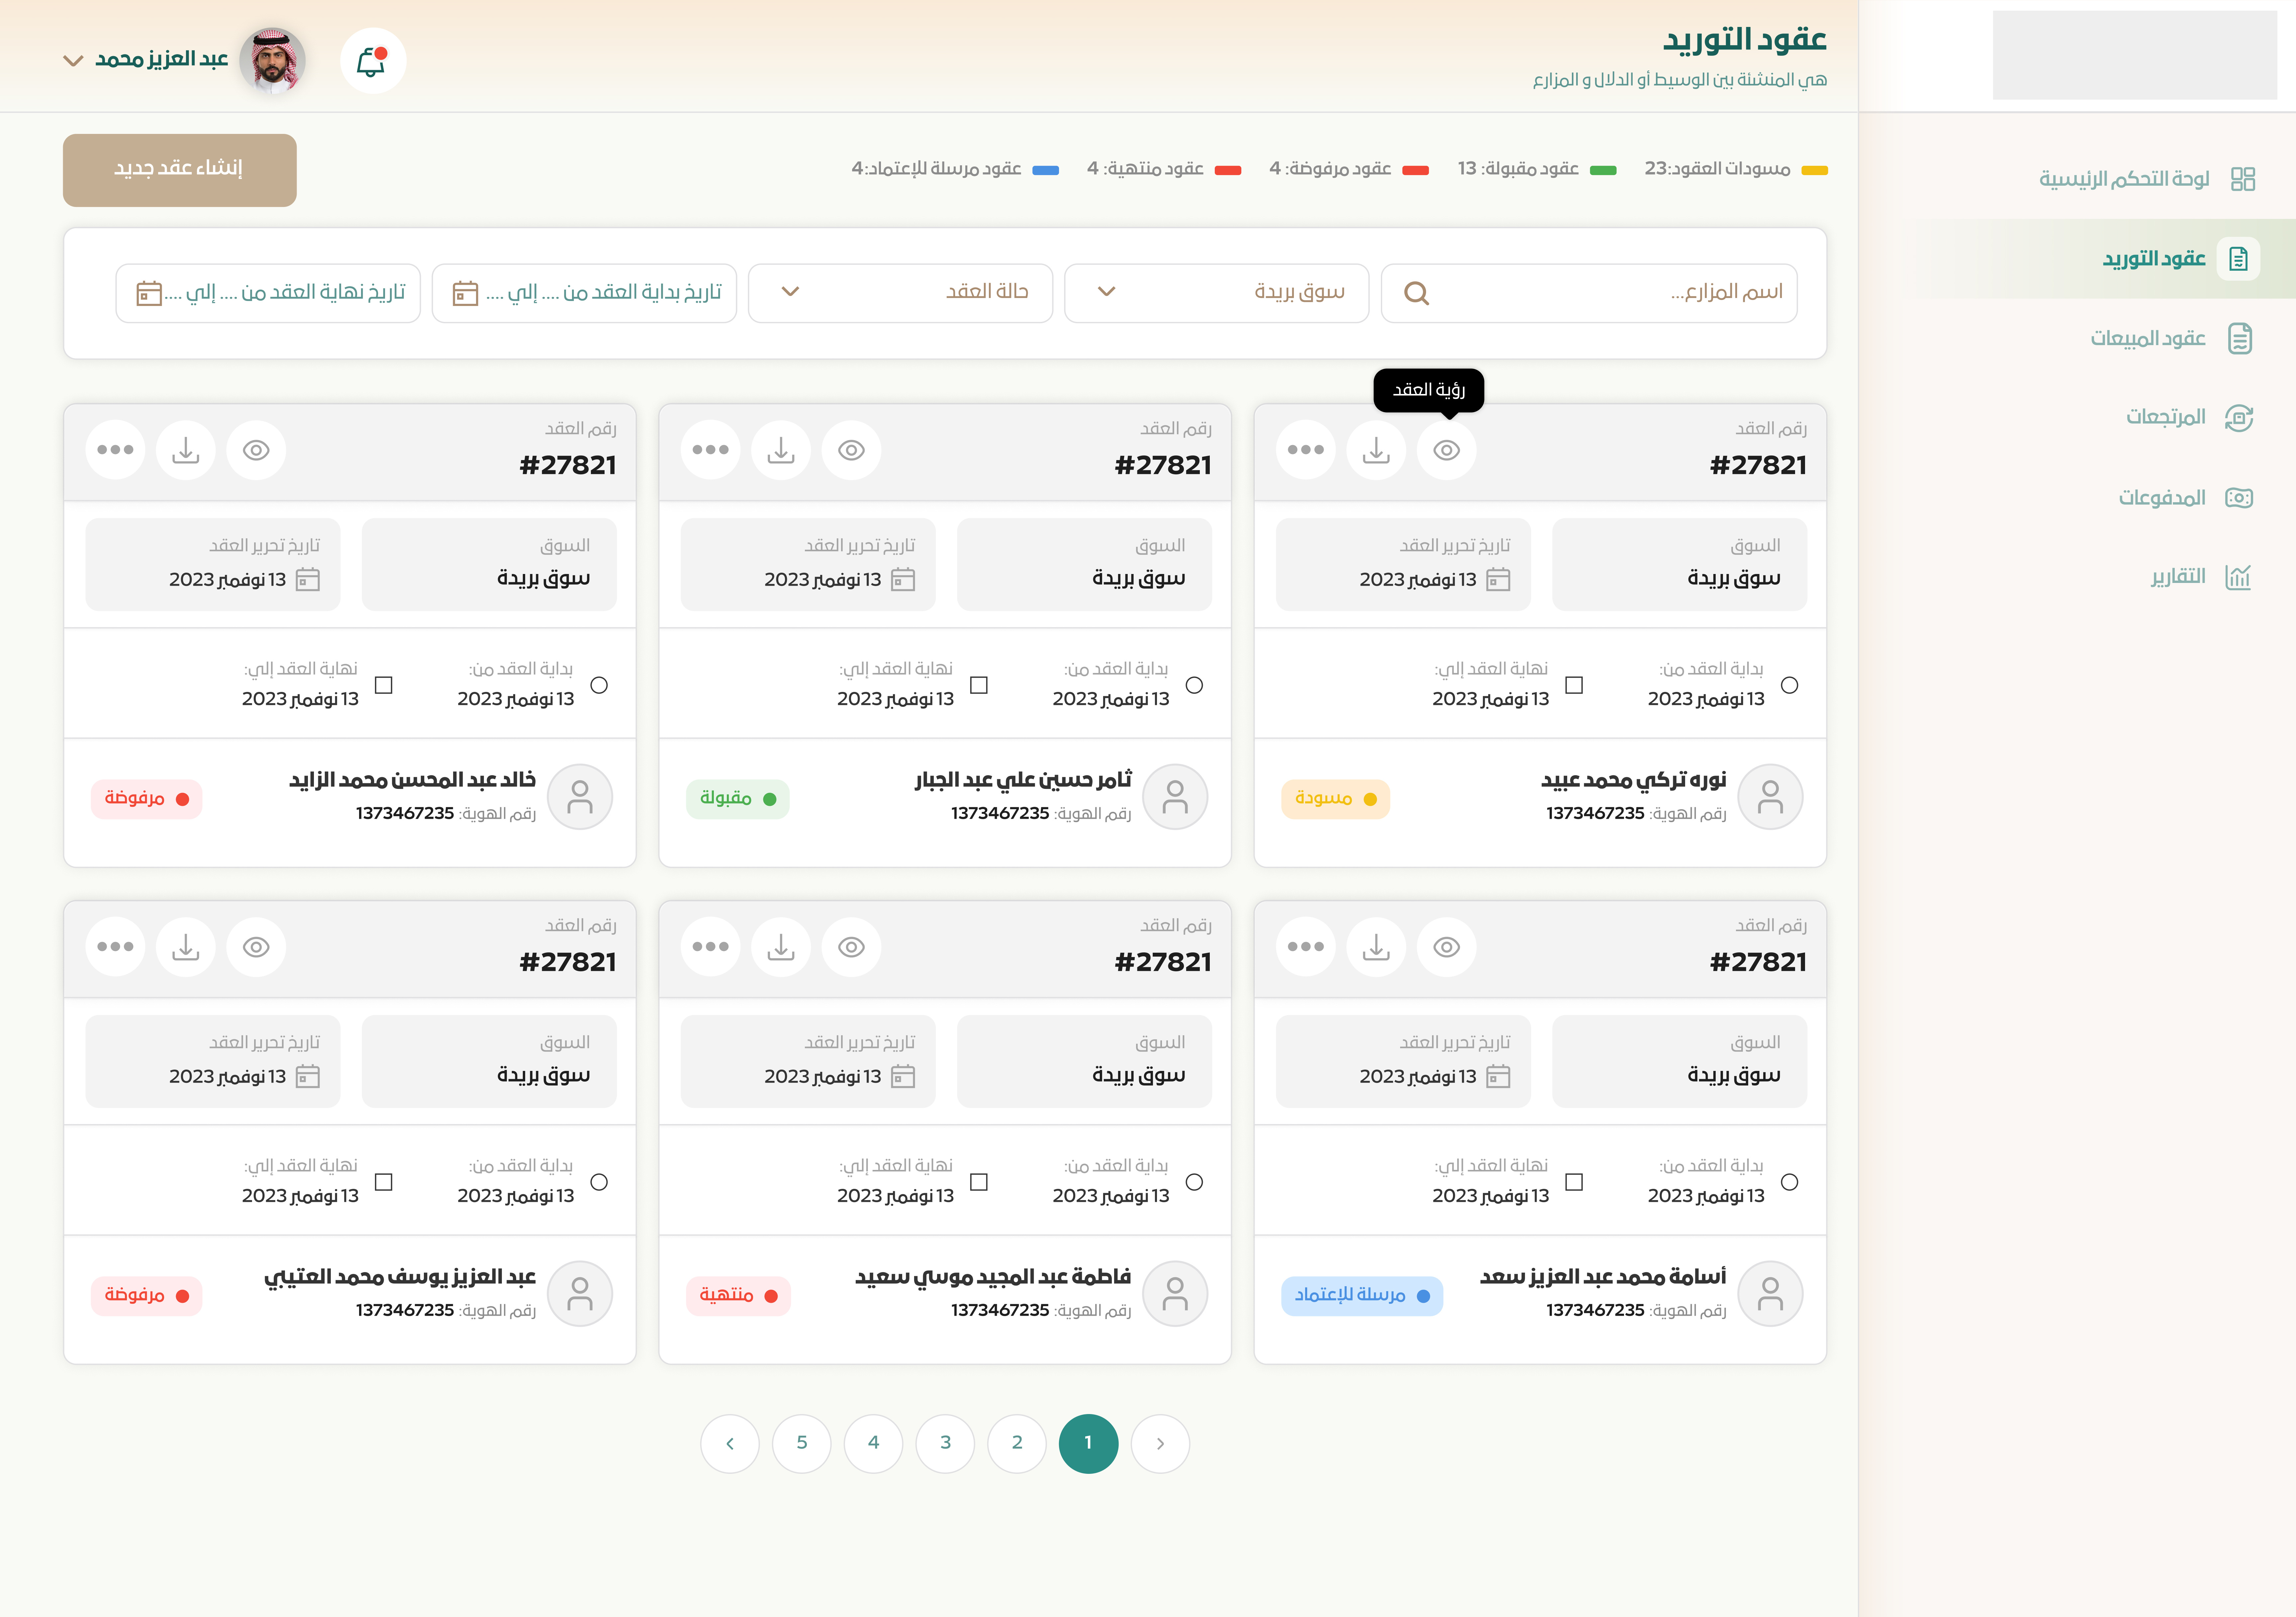Open التقارير in sidebar
Image resolution: width=2296 pixels, height=1617 pixels.
point(2201,577)
